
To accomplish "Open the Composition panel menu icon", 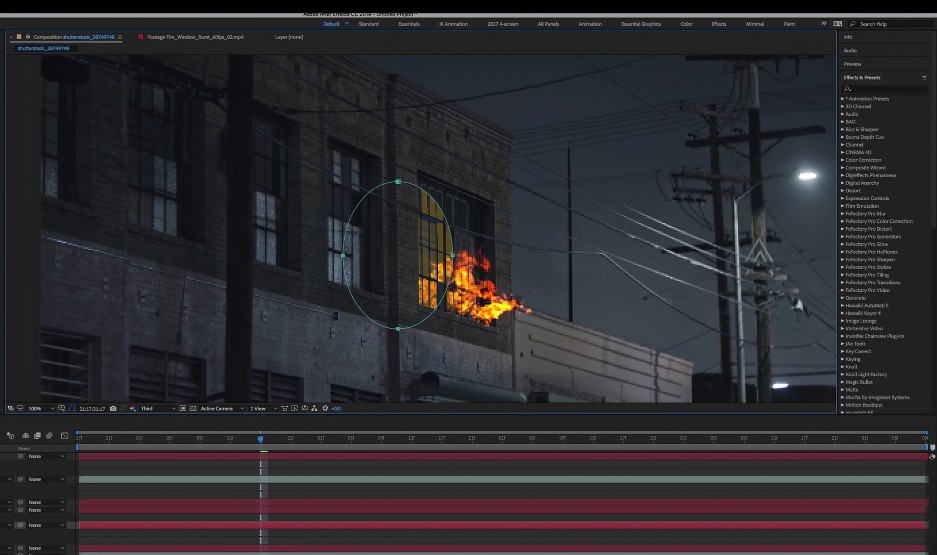I will coord(120,37).
